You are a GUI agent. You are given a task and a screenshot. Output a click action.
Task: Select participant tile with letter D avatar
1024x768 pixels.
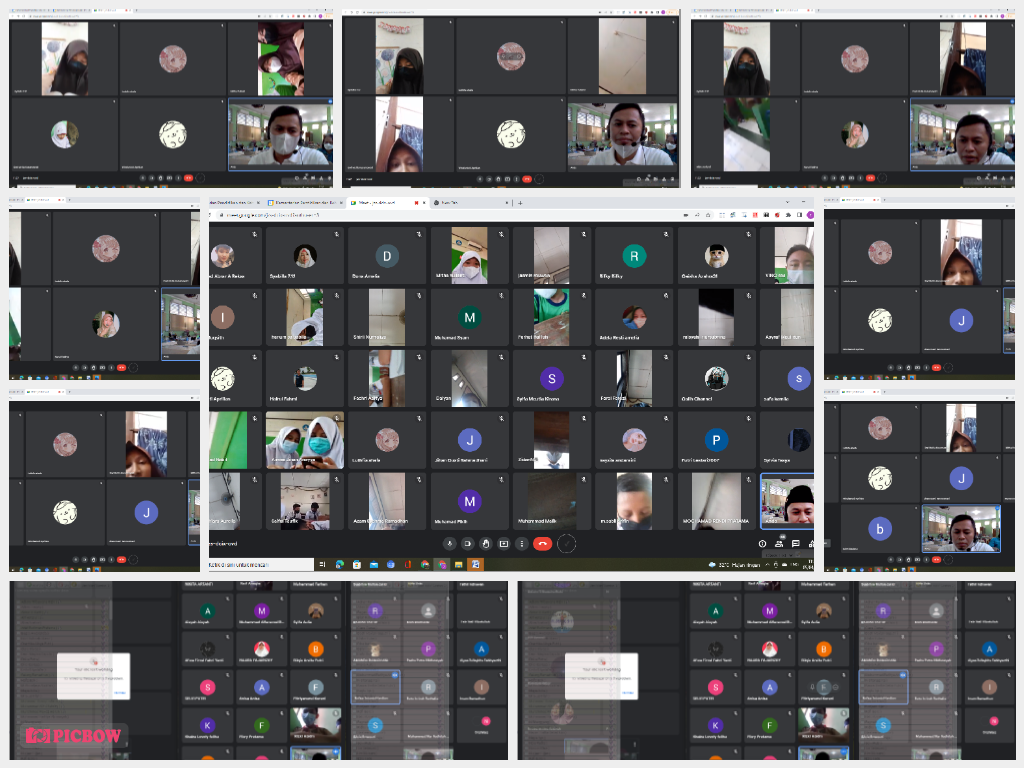(387, 255)
